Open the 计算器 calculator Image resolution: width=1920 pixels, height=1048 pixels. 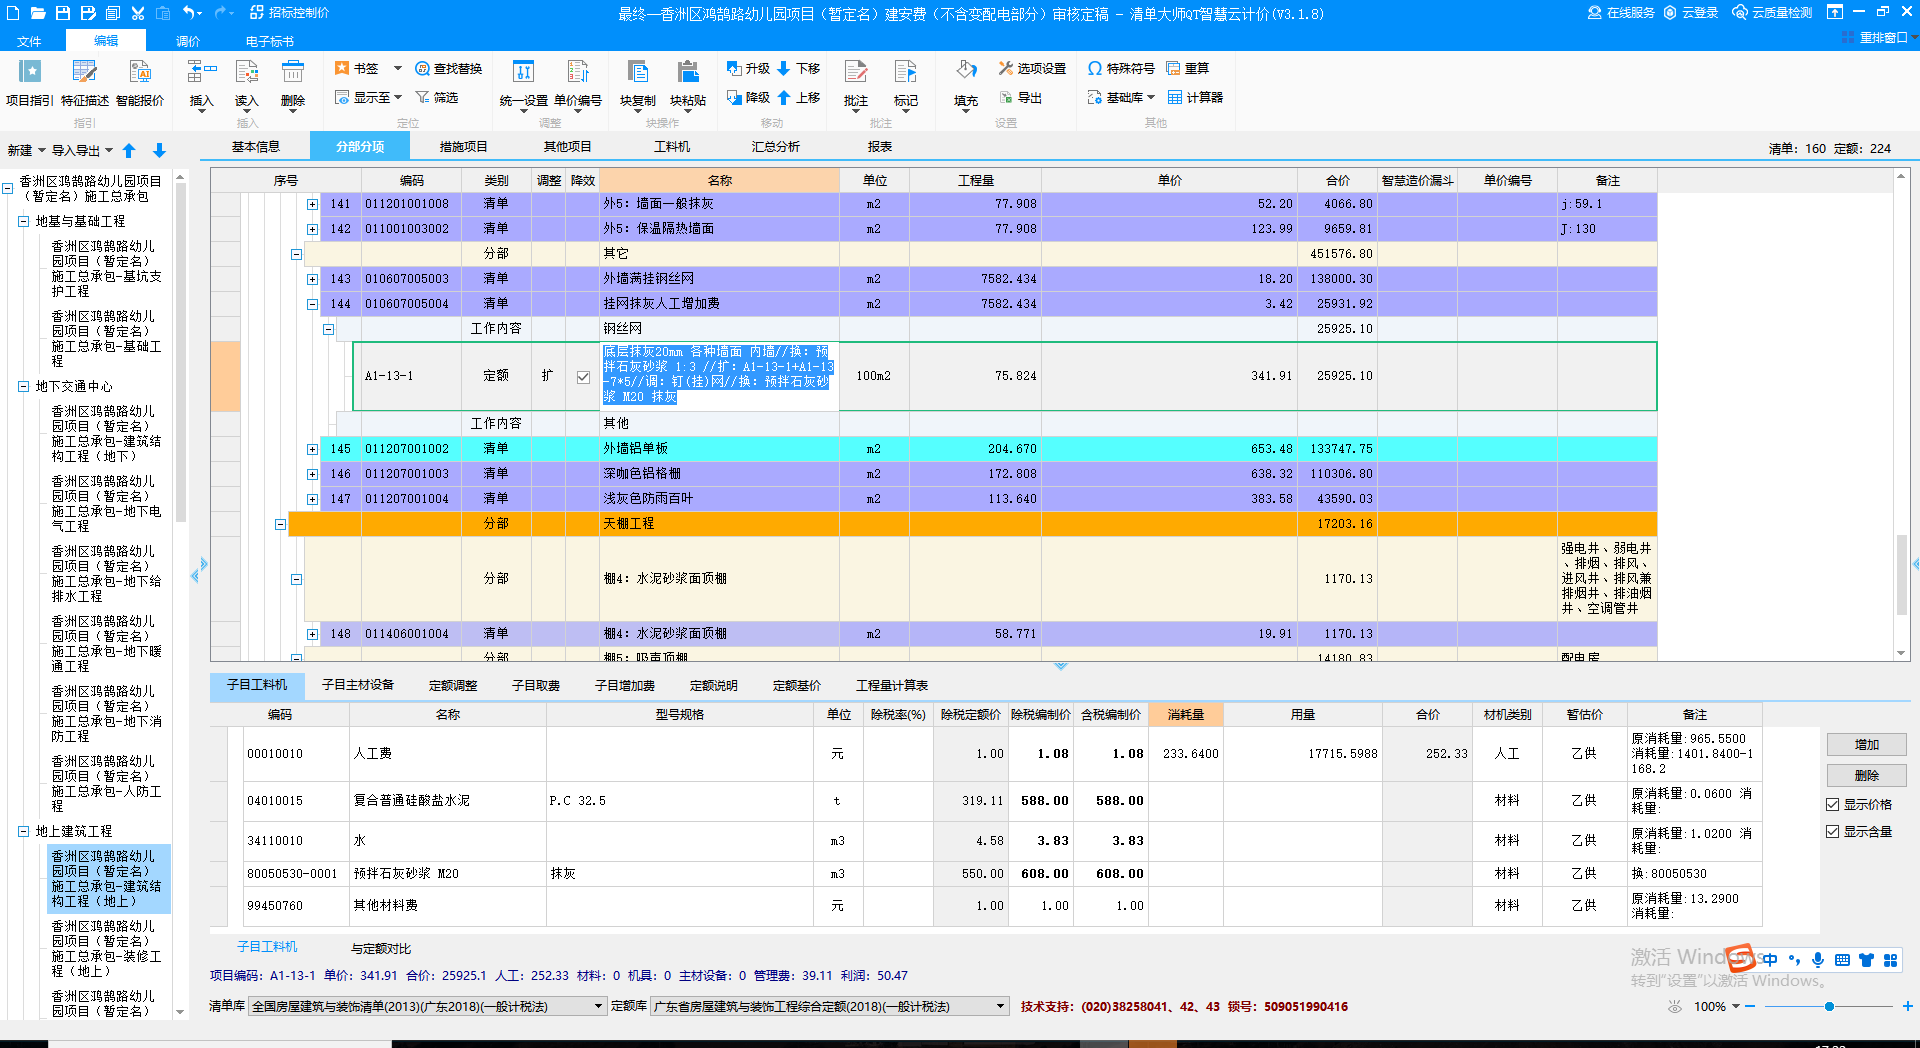click(x=1195, y=97)
